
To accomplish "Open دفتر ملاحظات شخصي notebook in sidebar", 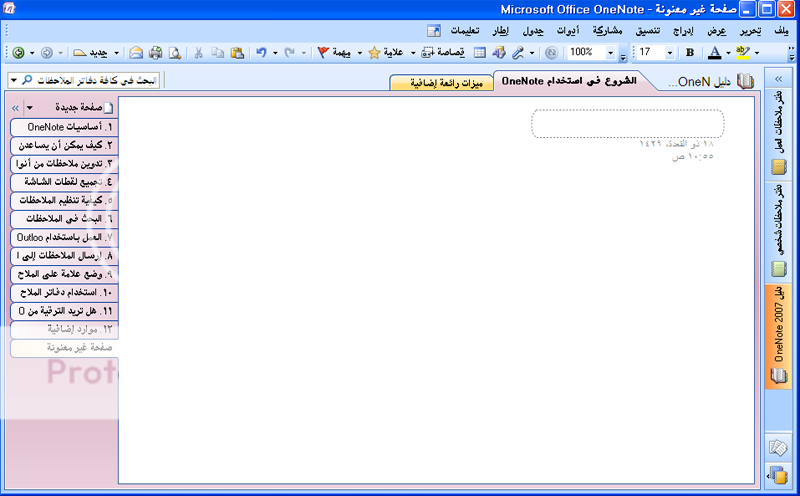I will pos(779,231).
